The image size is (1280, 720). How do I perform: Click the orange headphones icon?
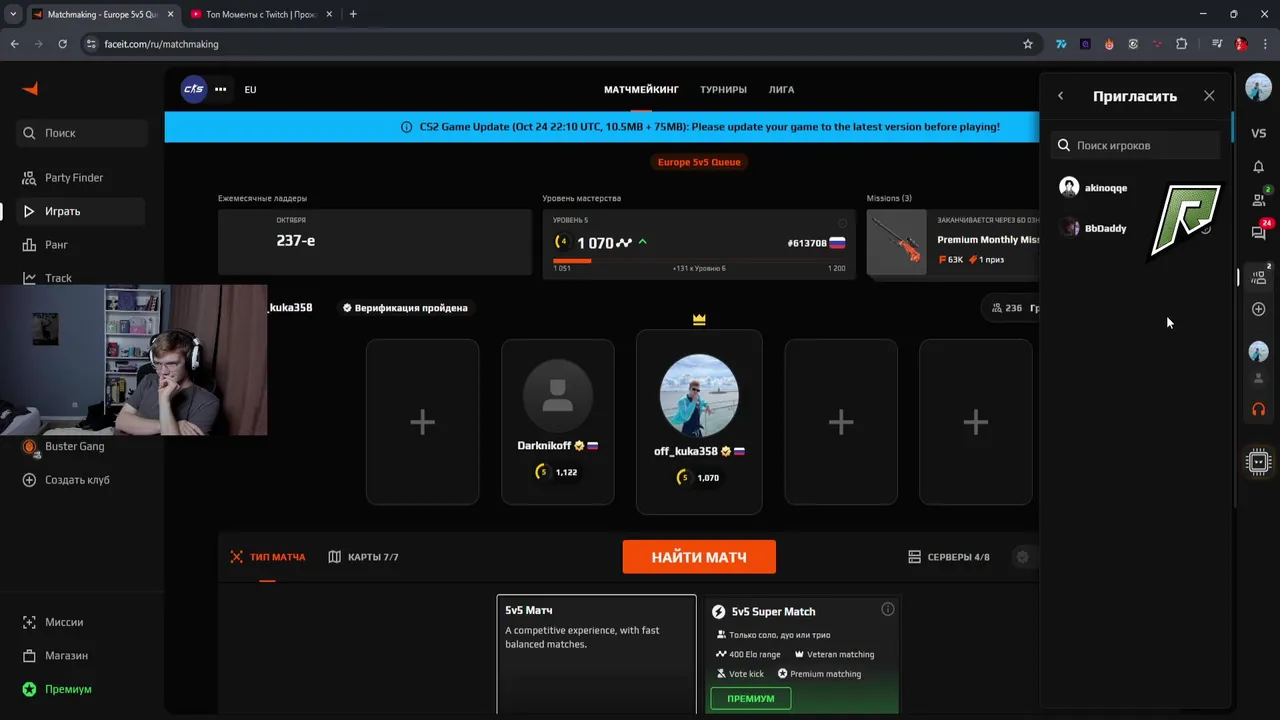pos(1259,409)
